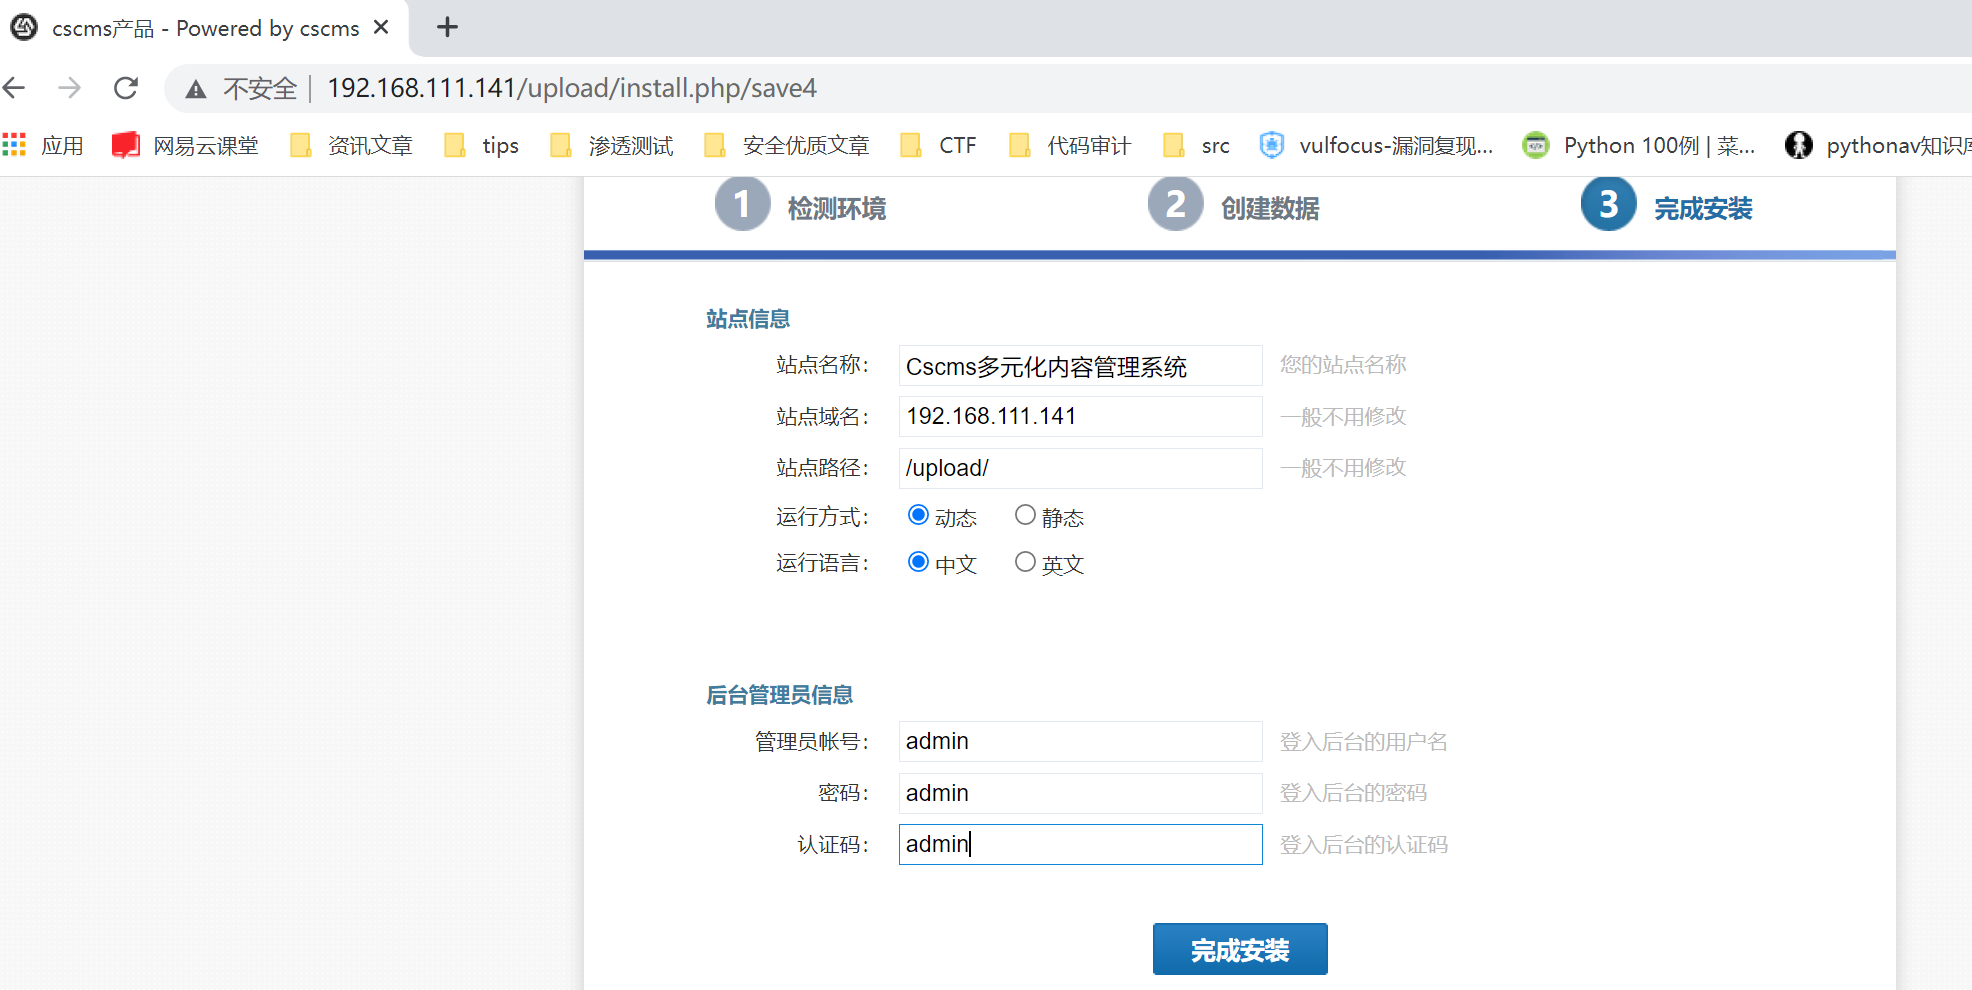This screenshot has height=990, width=1972.
Task: Click the 完成安装 submit button
Action: tap(1240, 949)
